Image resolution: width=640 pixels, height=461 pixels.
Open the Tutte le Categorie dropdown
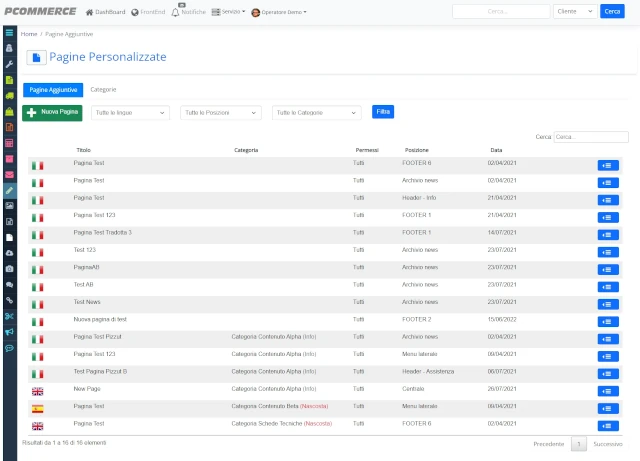[x=316, y=113]
